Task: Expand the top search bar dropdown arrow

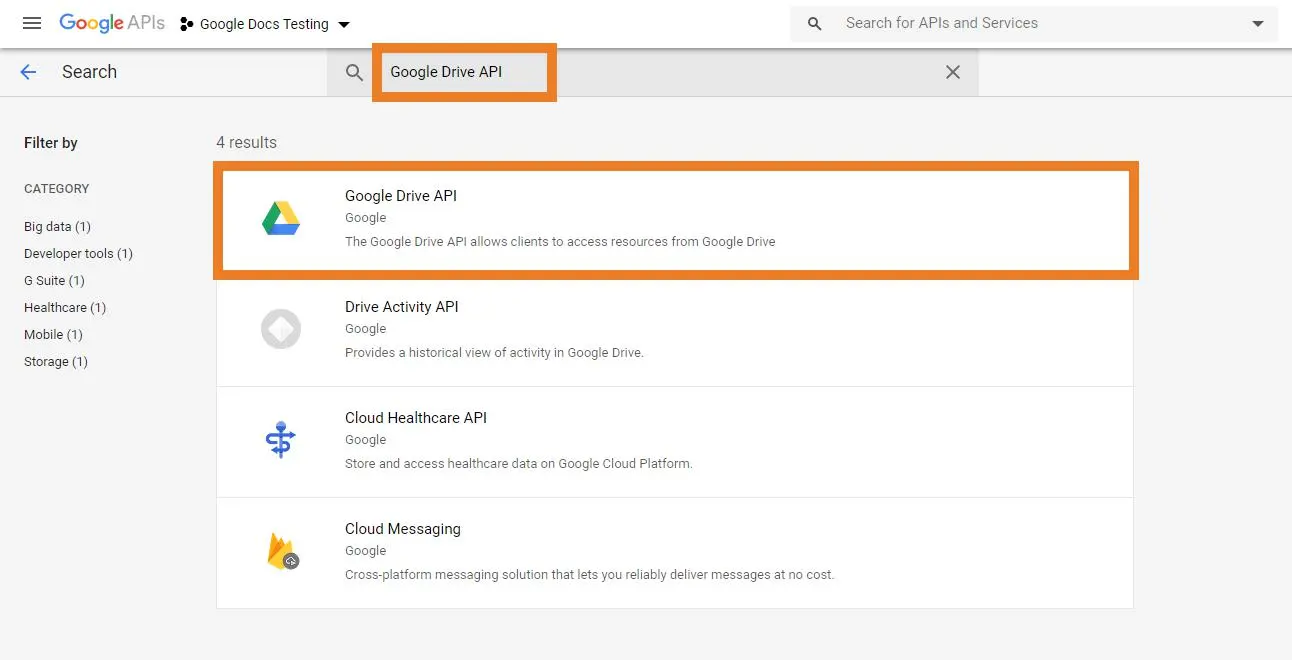Action: pos(1258,24)
